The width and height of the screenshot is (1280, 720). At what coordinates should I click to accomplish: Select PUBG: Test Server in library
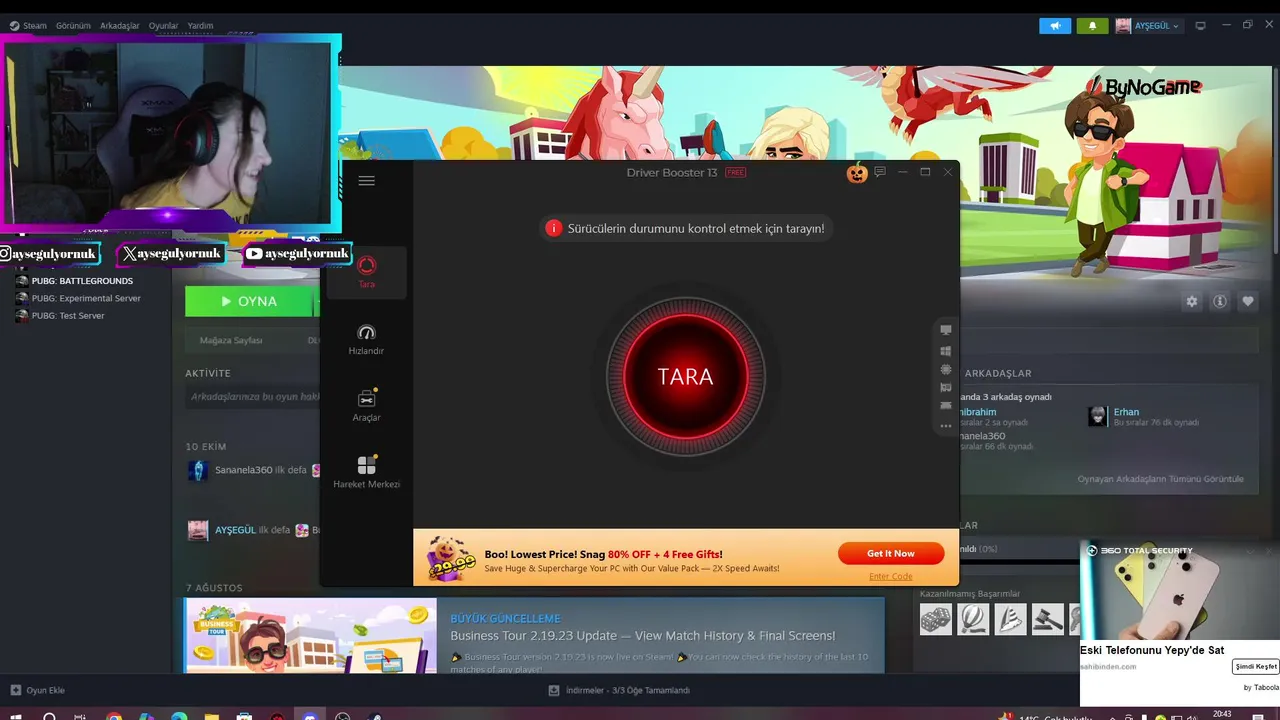[59, 315]
